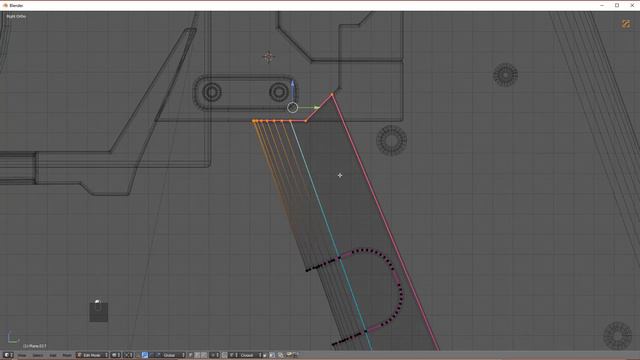Viewport: 640px width, 360px height.
Task: Click the orange region toggle icon top-right
Action: click(626, 24)
